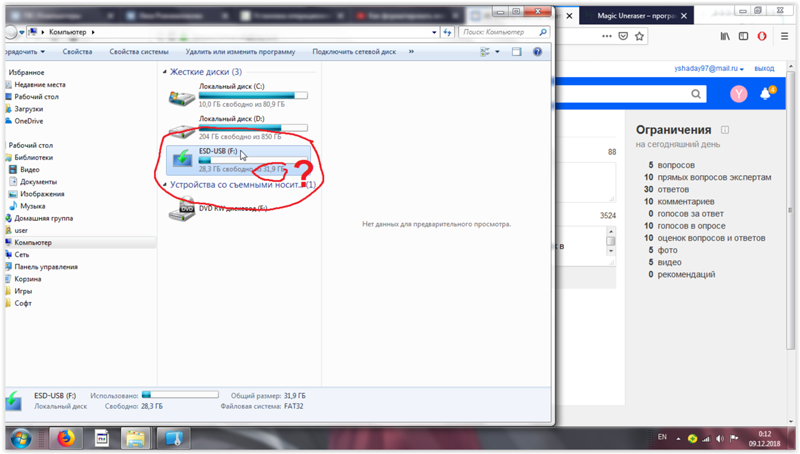Open Библиотеки in navigation pane
The height and width of the screenshot is (454, 800).
34,158
